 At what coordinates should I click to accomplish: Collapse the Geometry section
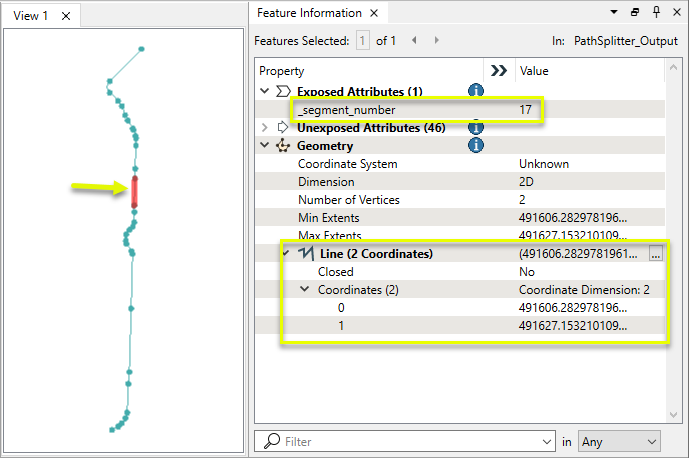click(x=265, y=145)
